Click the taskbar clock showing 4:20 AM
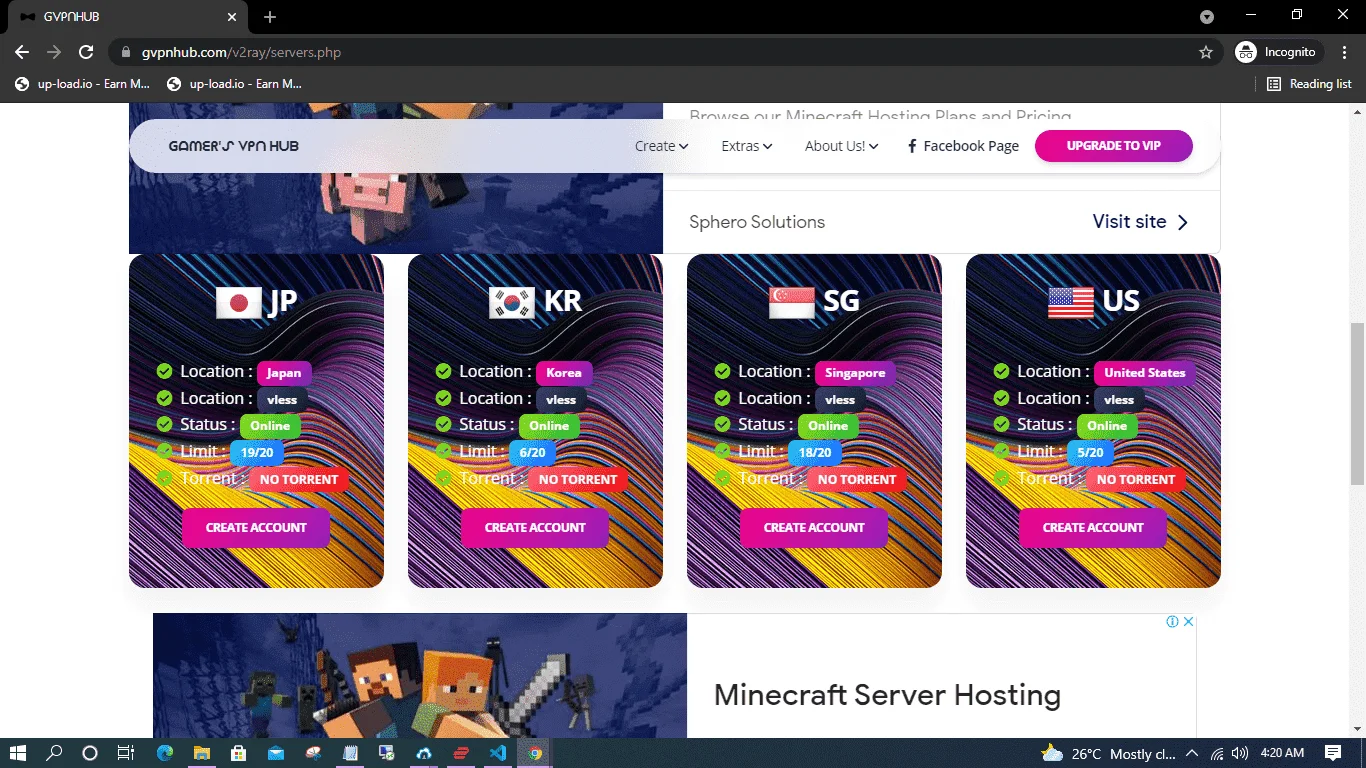This screenshot has height=768, width=1366. coord(1282,753)
